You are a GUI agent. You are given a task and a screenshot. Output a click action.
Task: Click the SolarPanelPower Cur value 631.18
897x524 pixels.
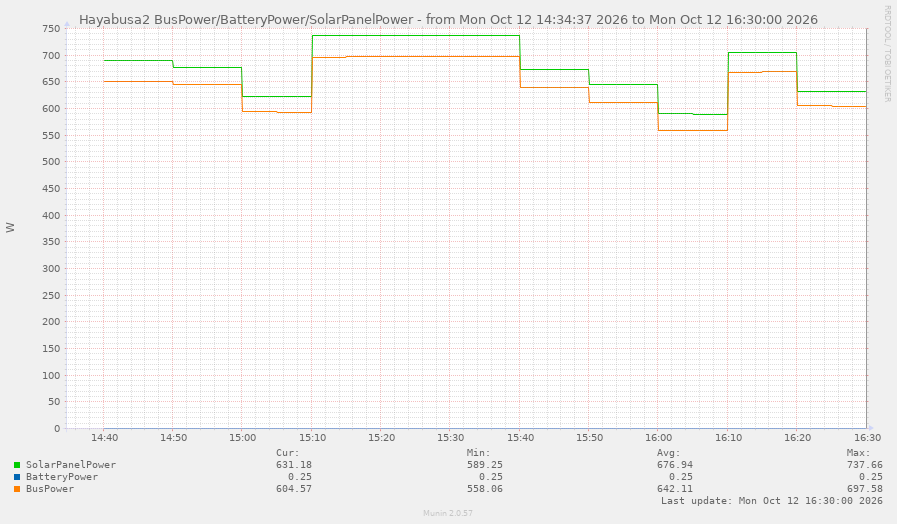pos(294,465)
